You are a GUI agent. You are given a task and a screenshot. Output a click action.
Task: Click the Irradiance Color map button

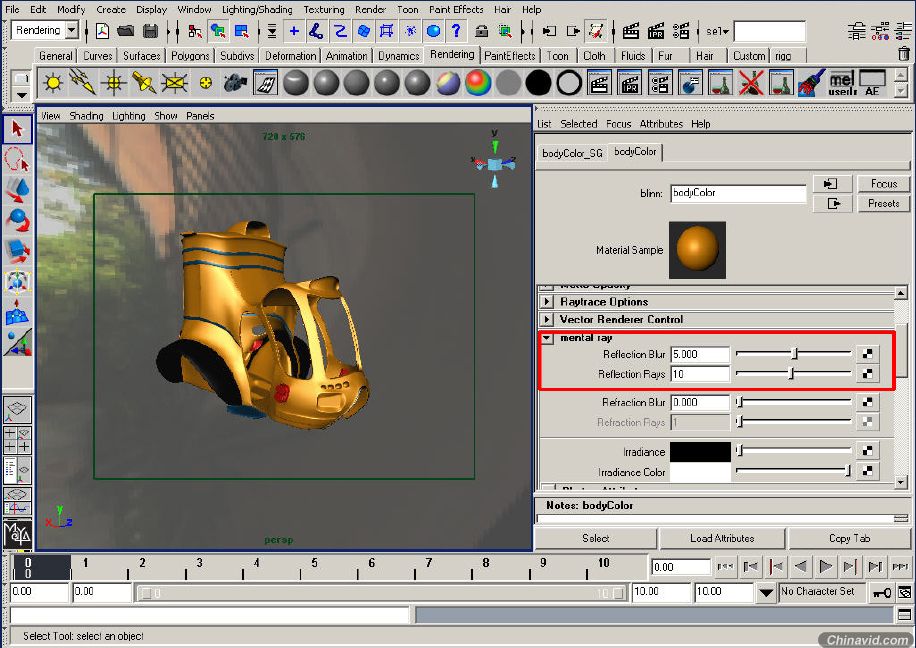click(867, 470)
